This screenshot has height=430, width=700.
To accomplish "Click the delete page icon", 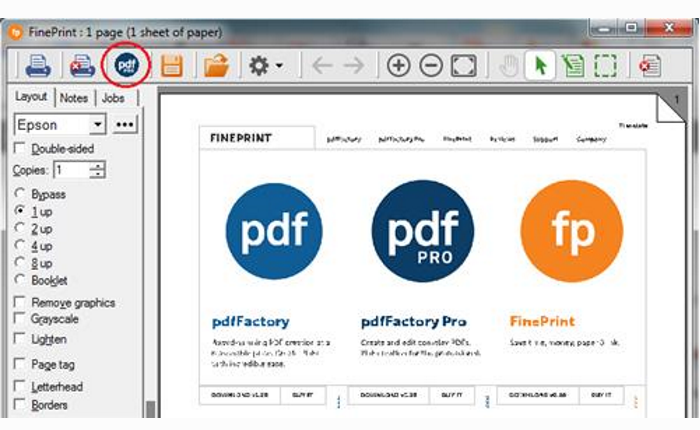I will (x=650, y=66).
